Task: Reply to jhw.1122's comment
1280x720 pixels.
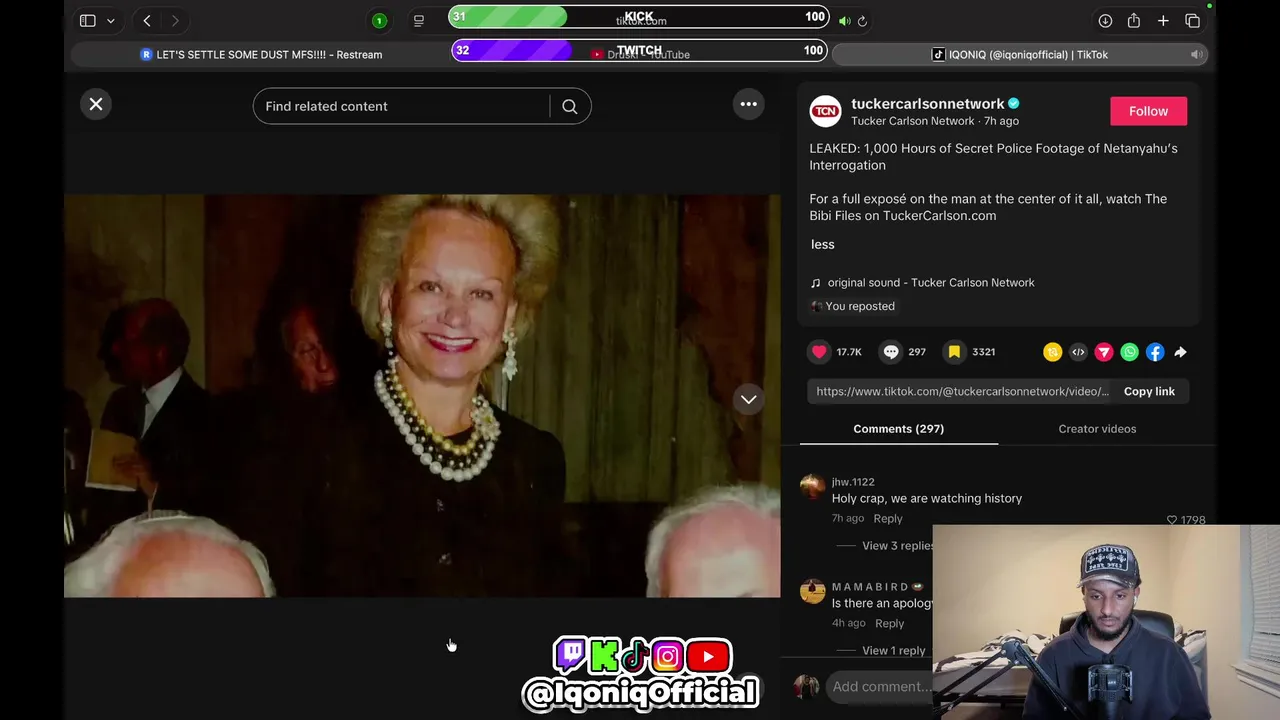Action: (887, 519)
